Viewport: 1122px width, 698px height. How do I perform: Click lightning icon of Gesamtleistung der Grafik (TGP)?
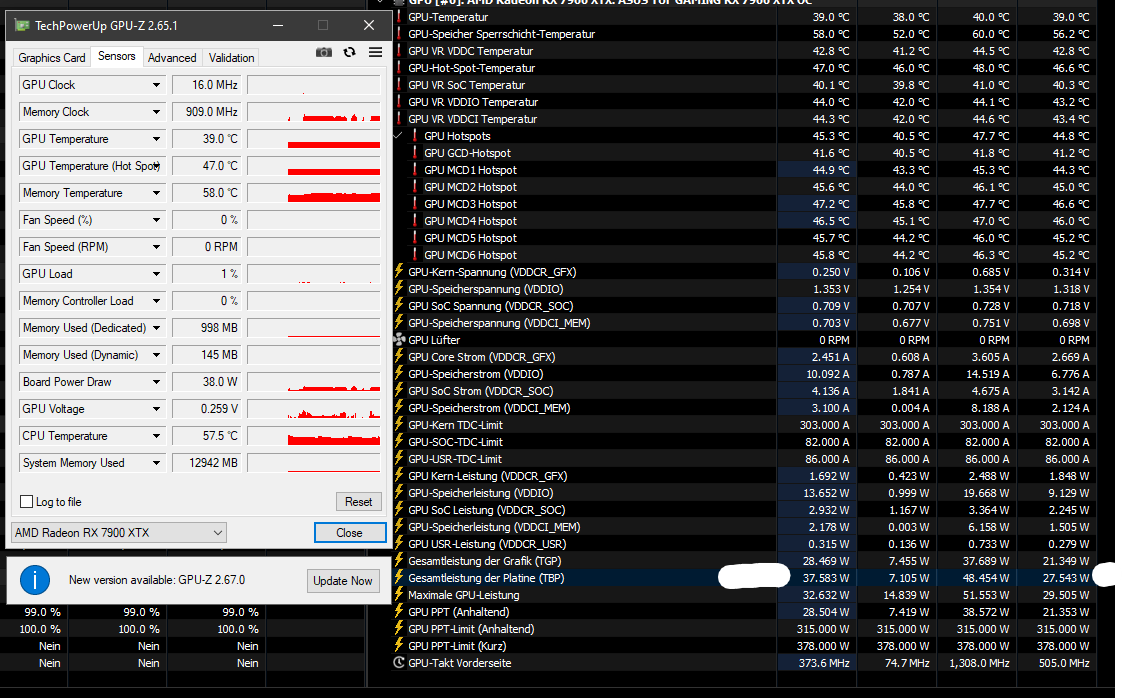pyautogui.click(x=399, y=561)
